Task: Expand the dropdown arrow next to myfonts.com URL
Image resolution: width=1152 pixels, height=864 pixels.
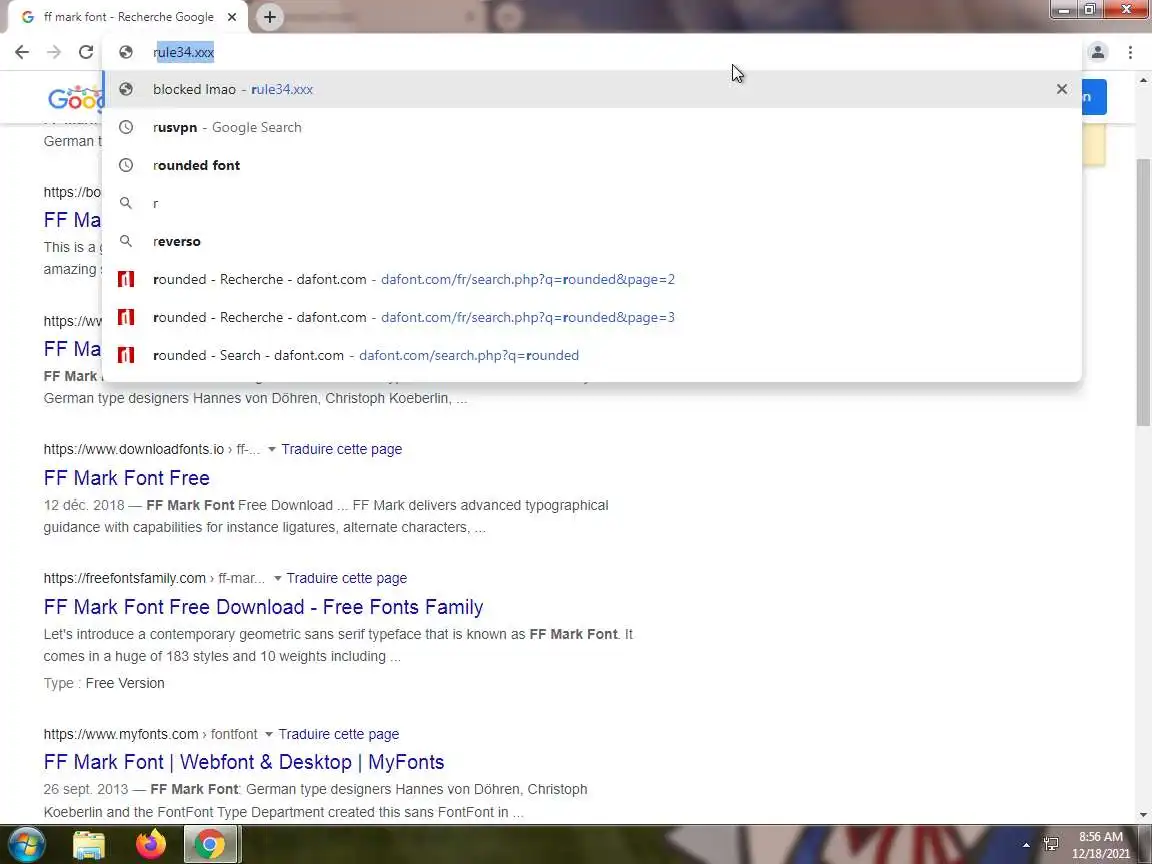Action: point(268,734)
